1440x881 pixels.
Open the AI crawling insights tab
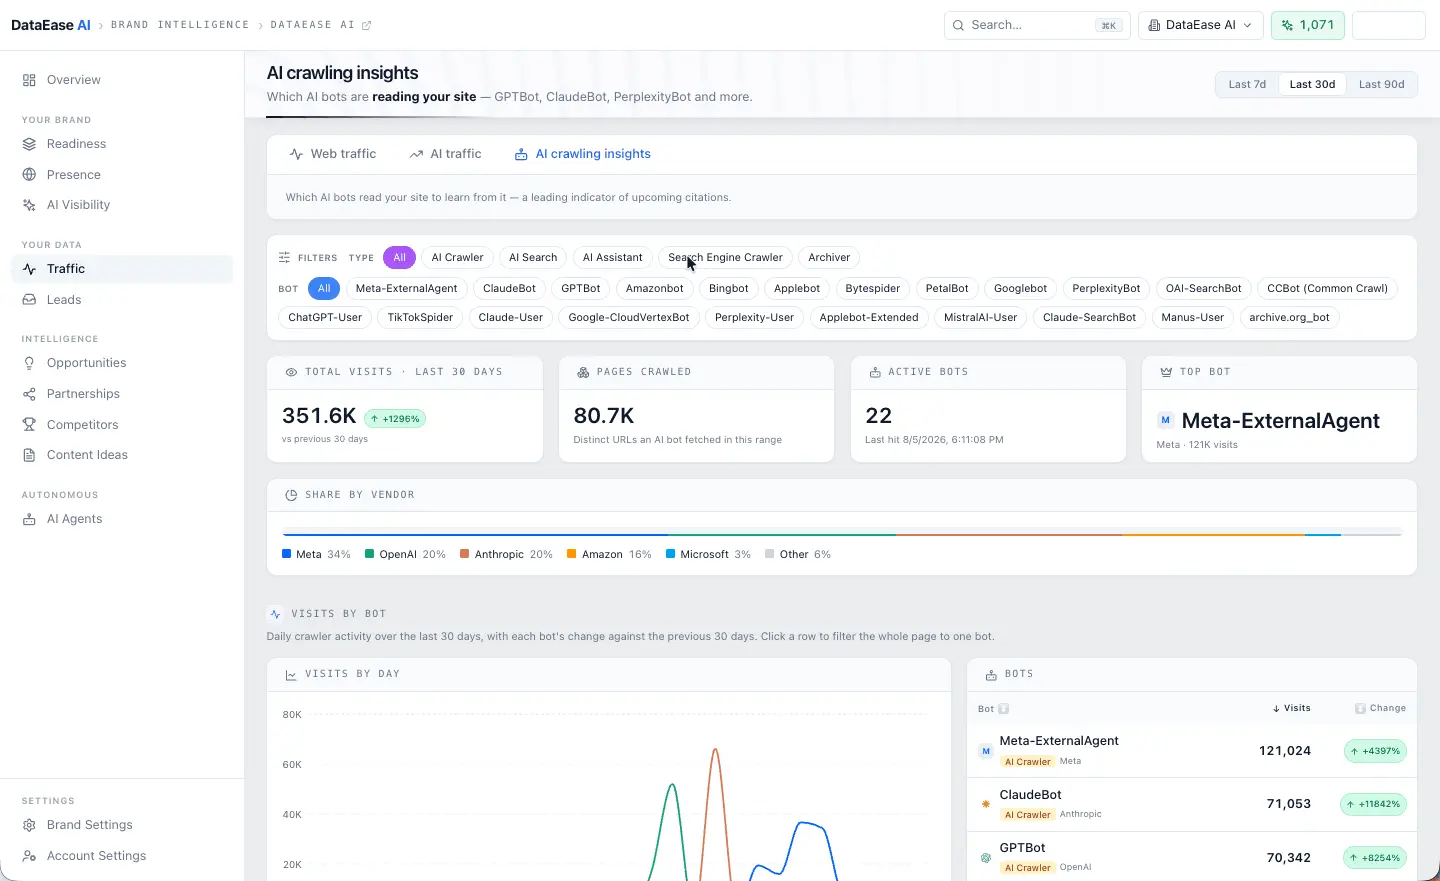coord(582,154)
